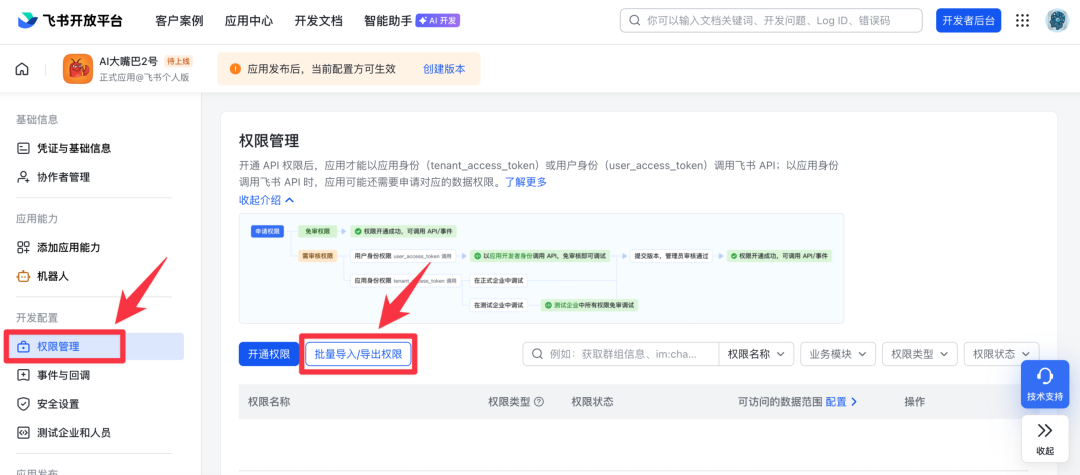Click the AI大嘴巴2号 app logo icon
The image size is (1080, 475).
tap(78, 69)
